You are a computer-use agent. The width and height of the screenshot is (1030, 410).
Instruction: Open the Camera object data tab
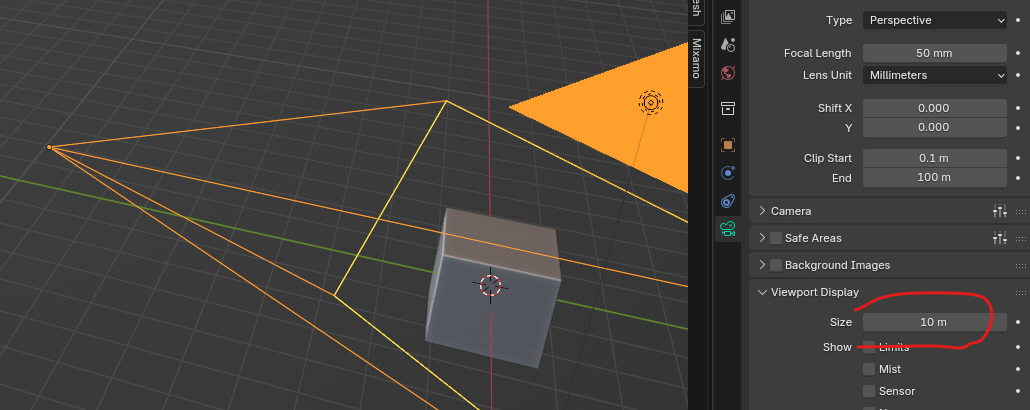coord(728,229)
